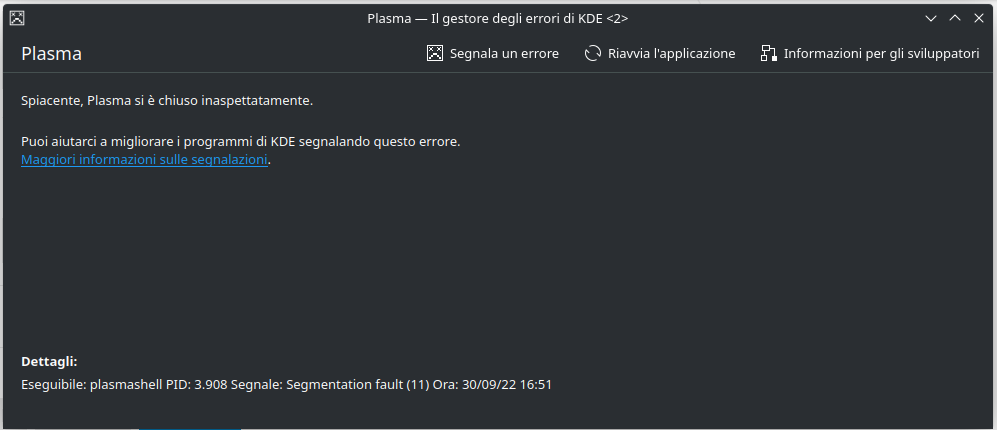
Task: Click the bold Dettagli label
Action: pos(49,361)
